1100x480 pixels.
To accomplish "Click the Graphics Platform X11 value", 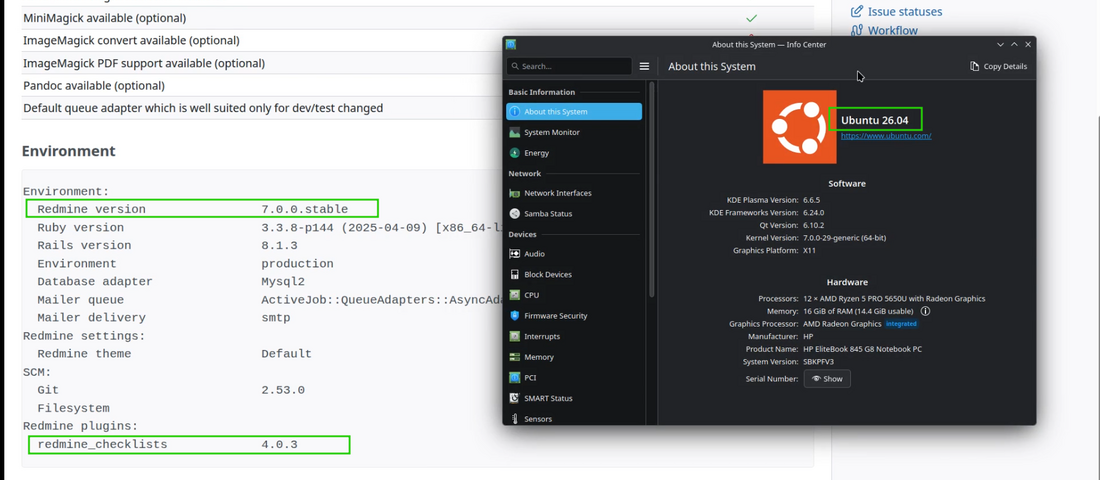I will (810, 251).
